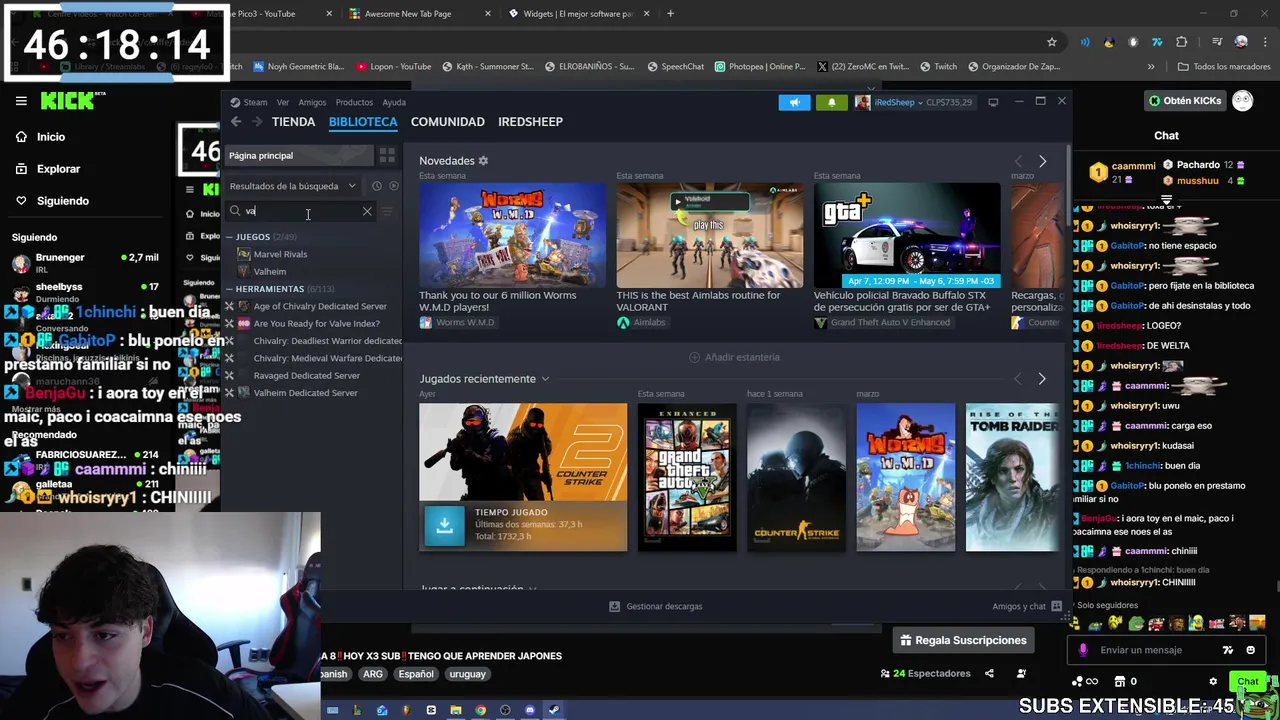Click the Steam icon in the taskbar
1280x720 pixels.
[x=554, y=710]
